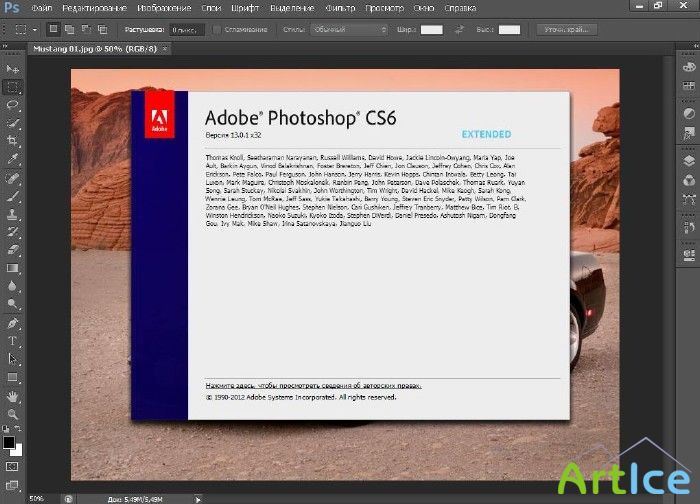Select the Eyedropper tool
The image size is (700, 504).
point(12,159)
